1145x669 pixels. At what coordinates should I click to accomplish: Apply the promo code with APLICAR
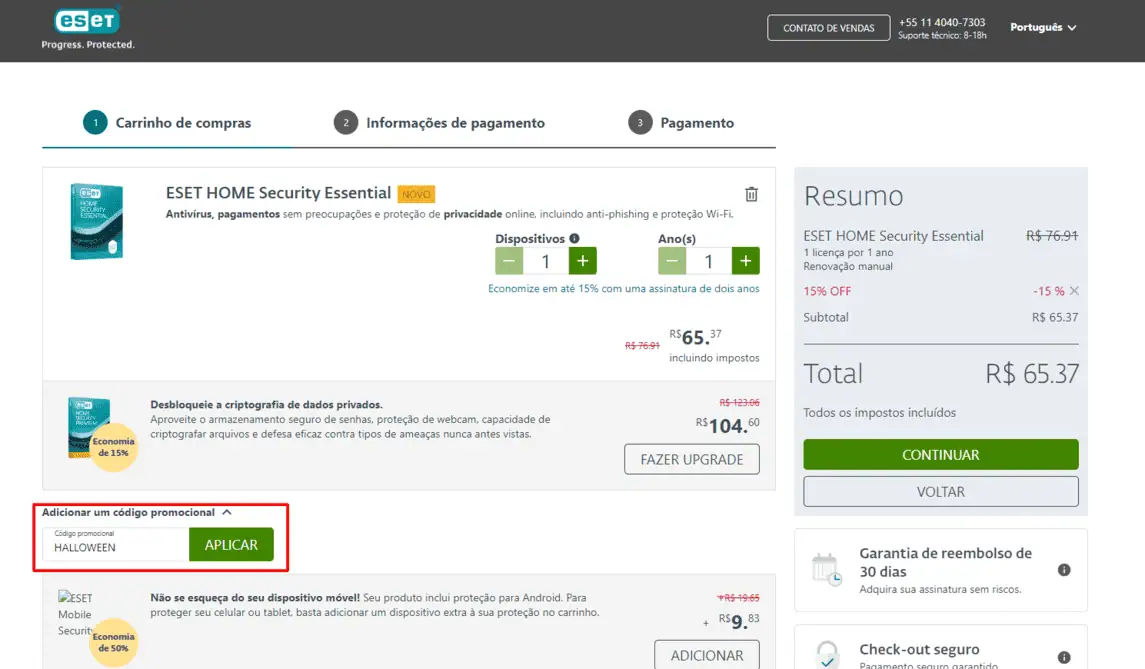point(231,545)
